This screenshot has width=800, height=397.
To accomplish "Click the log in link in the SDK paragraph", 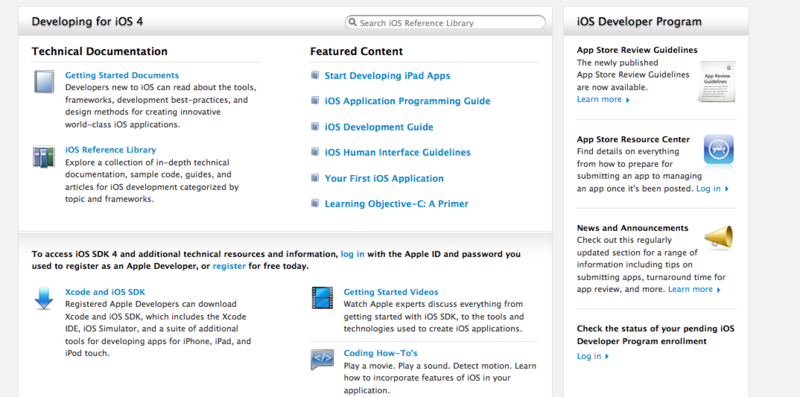I will [x=353, y=254].
